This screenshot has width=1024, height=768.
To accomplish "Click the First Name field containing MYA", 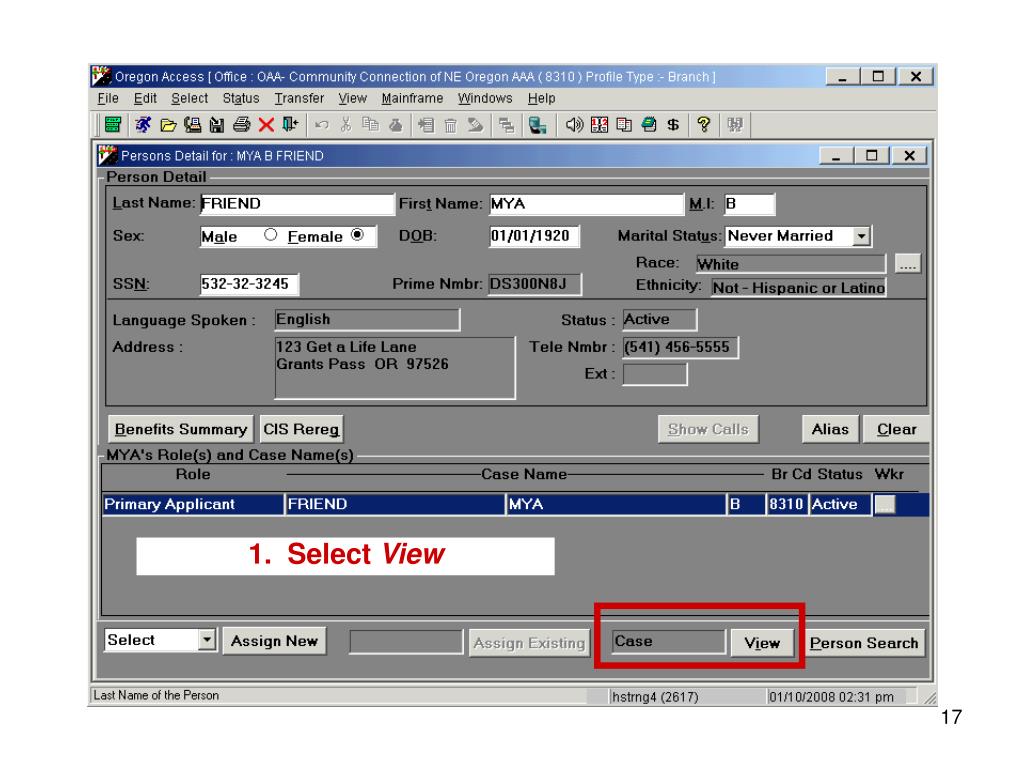I will click(586, 204).
